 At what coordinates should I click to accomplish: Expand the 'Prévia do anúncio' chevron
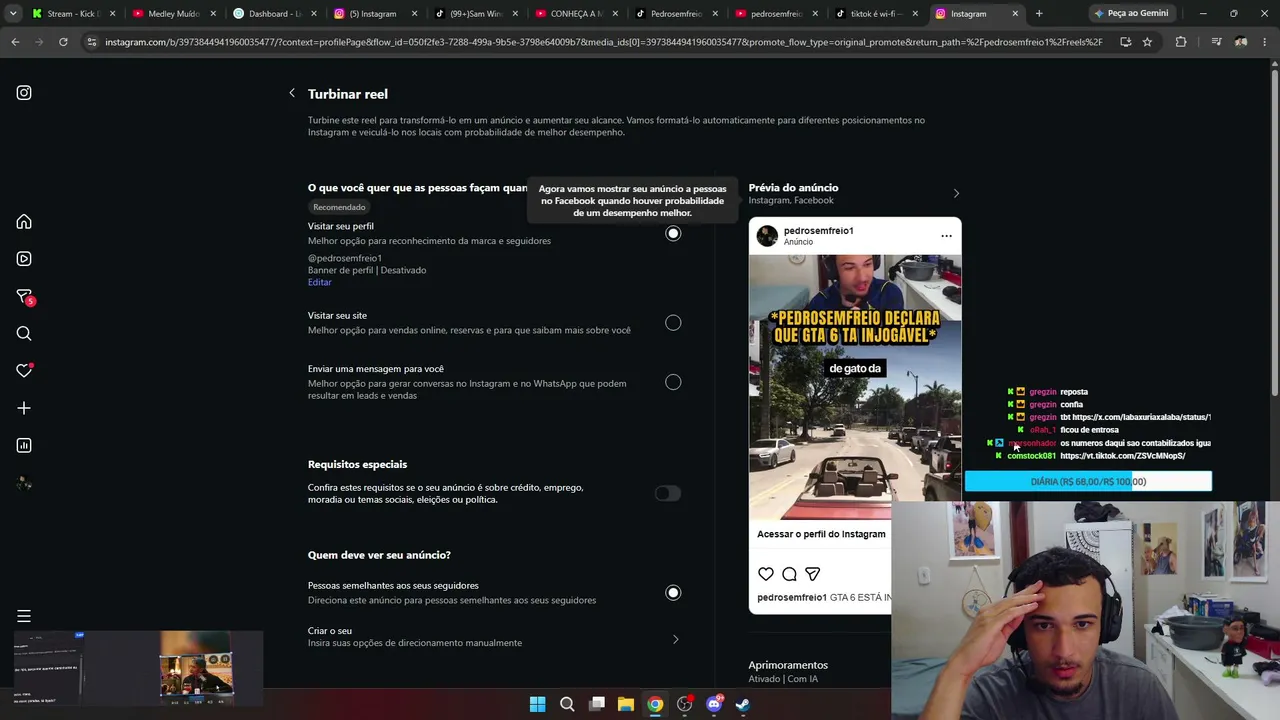coord(956,193)
